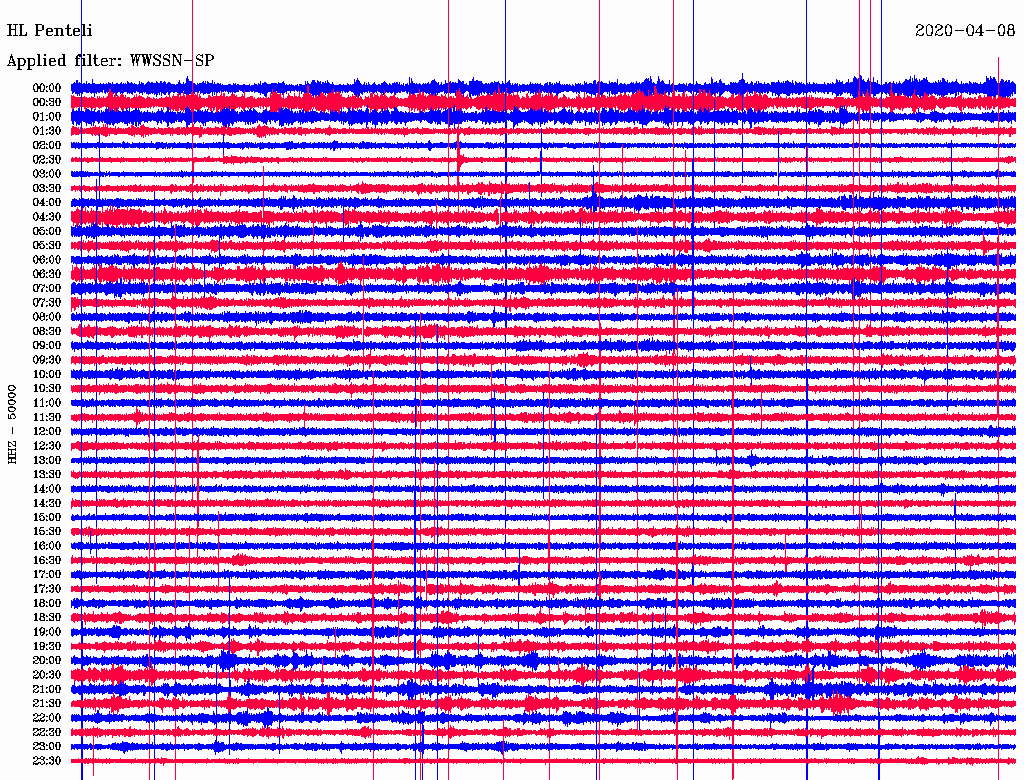Select the 01:30 time label
This screenshot has height=780, width=1024.
click(x=47, y=131)
